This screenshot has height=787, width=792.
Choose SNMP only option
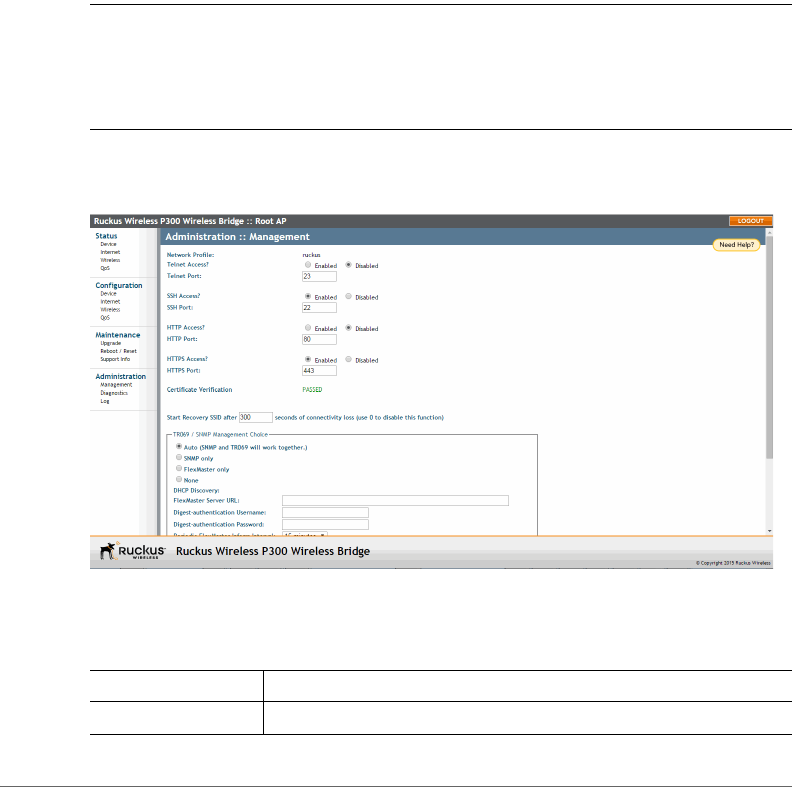179,457
